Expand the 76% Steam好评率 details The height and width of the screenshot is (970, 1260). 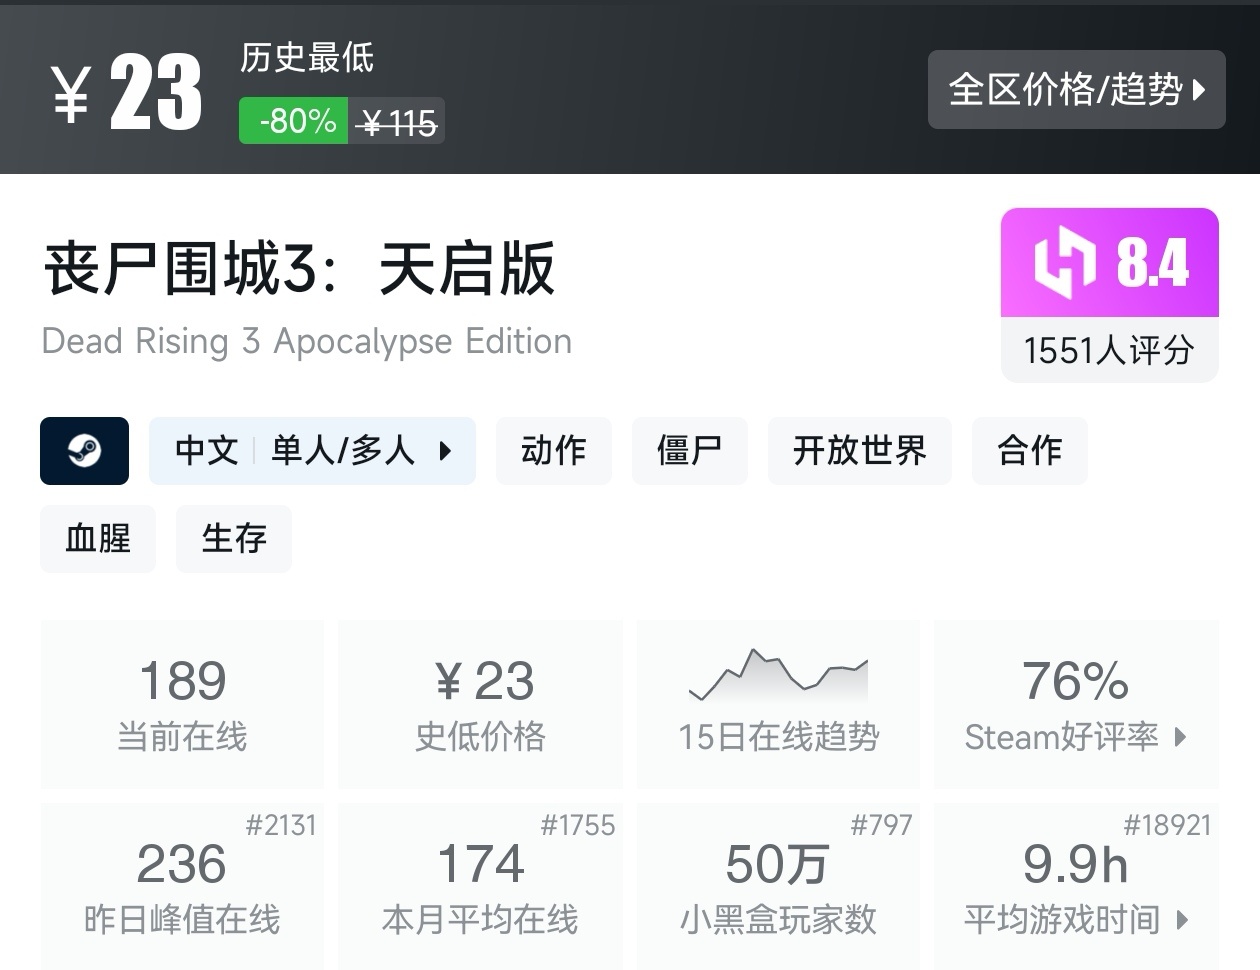tap(1076, 704)
